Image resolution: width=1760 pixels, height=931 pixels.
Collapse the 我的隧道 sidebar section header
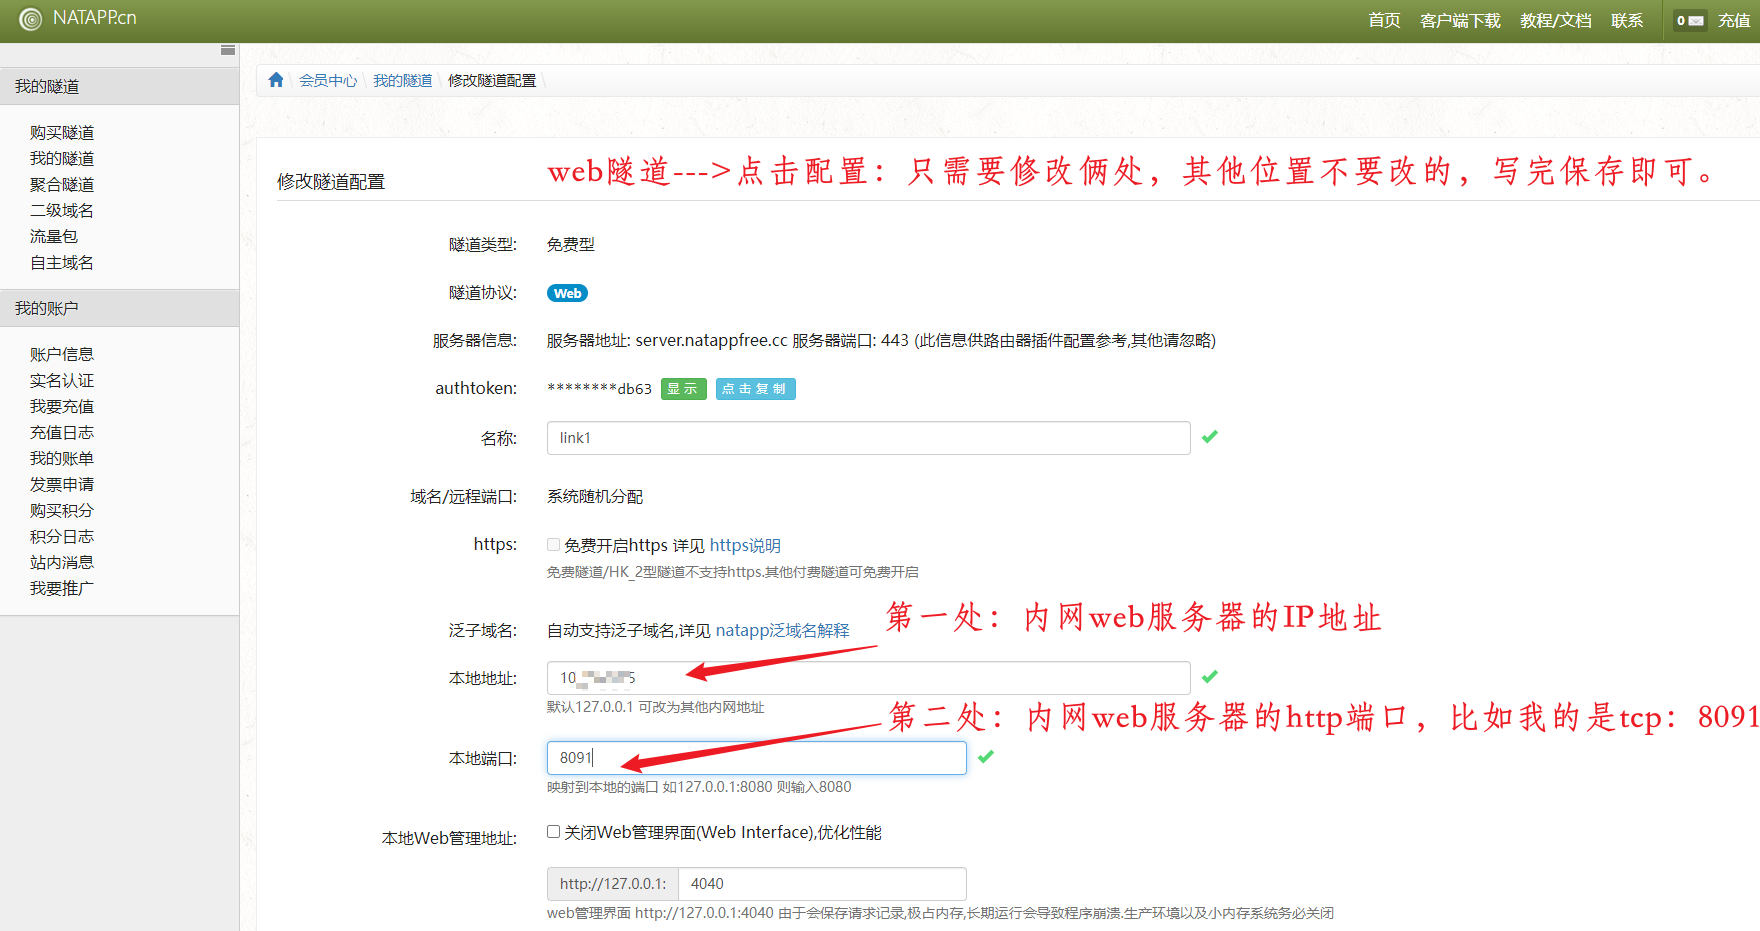[119, 86]
